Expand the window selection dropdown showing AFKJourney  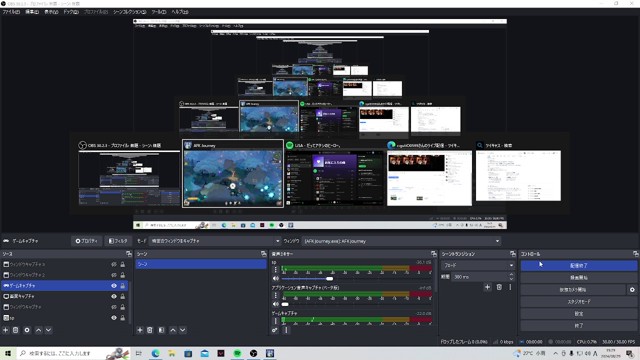[x=402, y=241]
